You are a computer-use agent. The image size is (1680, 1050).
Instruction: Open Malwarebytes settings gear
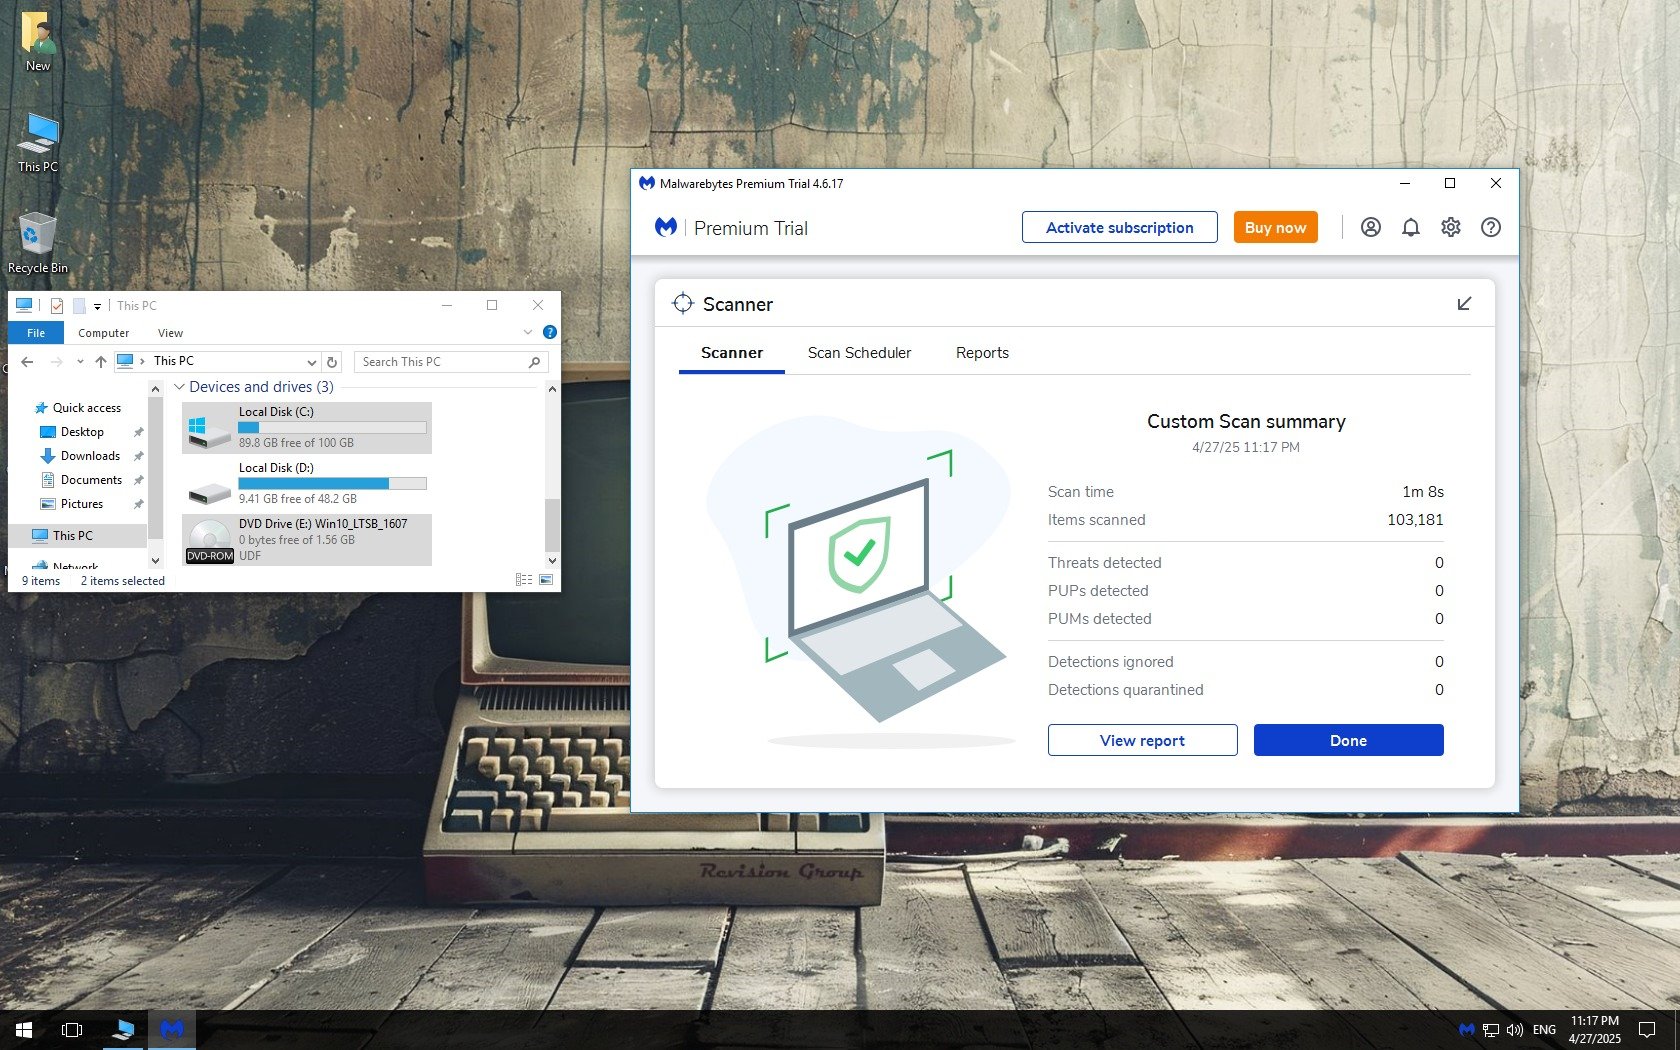pos(1451,227)
